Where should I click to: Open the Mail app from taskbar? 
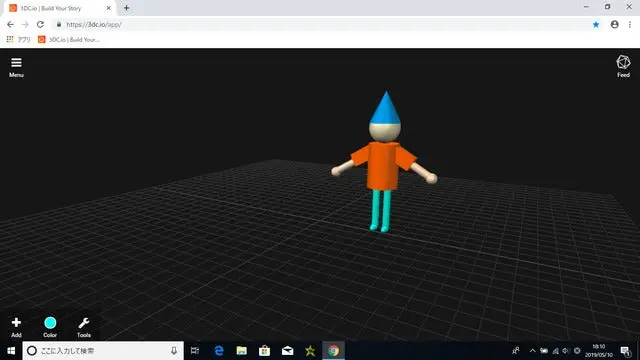tap(287, 351)
